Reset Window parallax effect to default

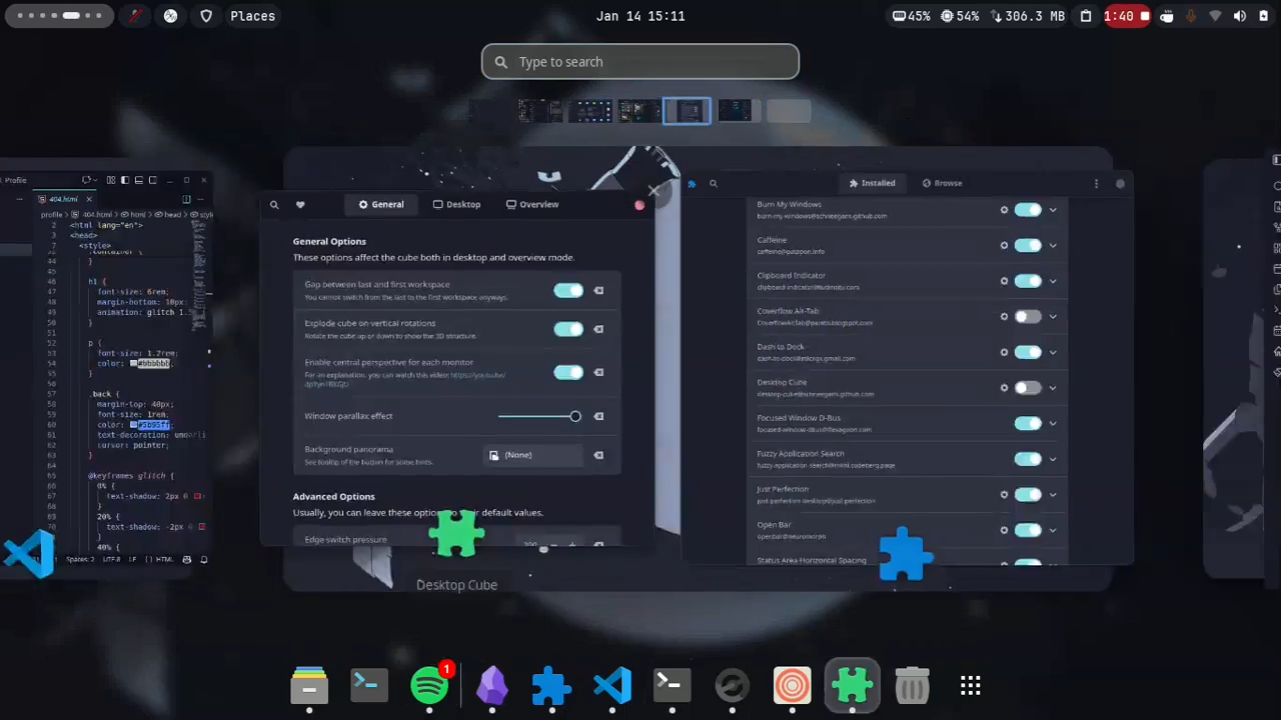pyautogui.click(x=599, y=416)
